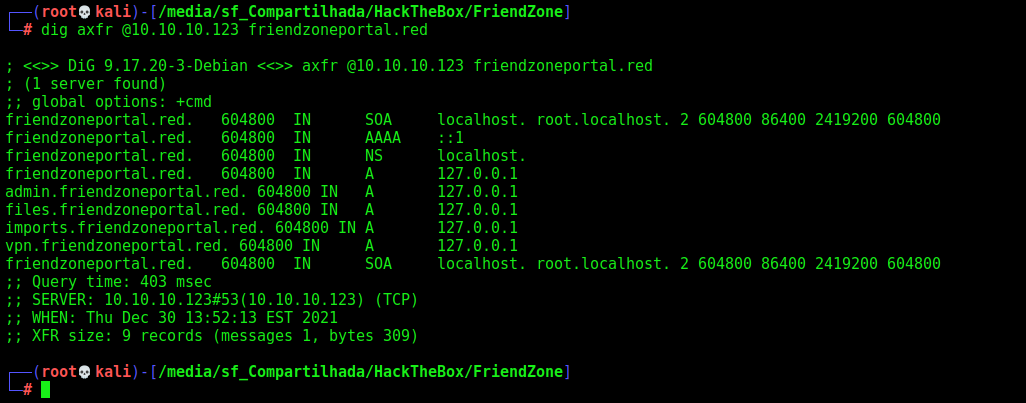The width and height of the screenshot is (1026, 403).
Task: Click the SERVER 10.10.10.123#53 line
Action: click(212, 300)
